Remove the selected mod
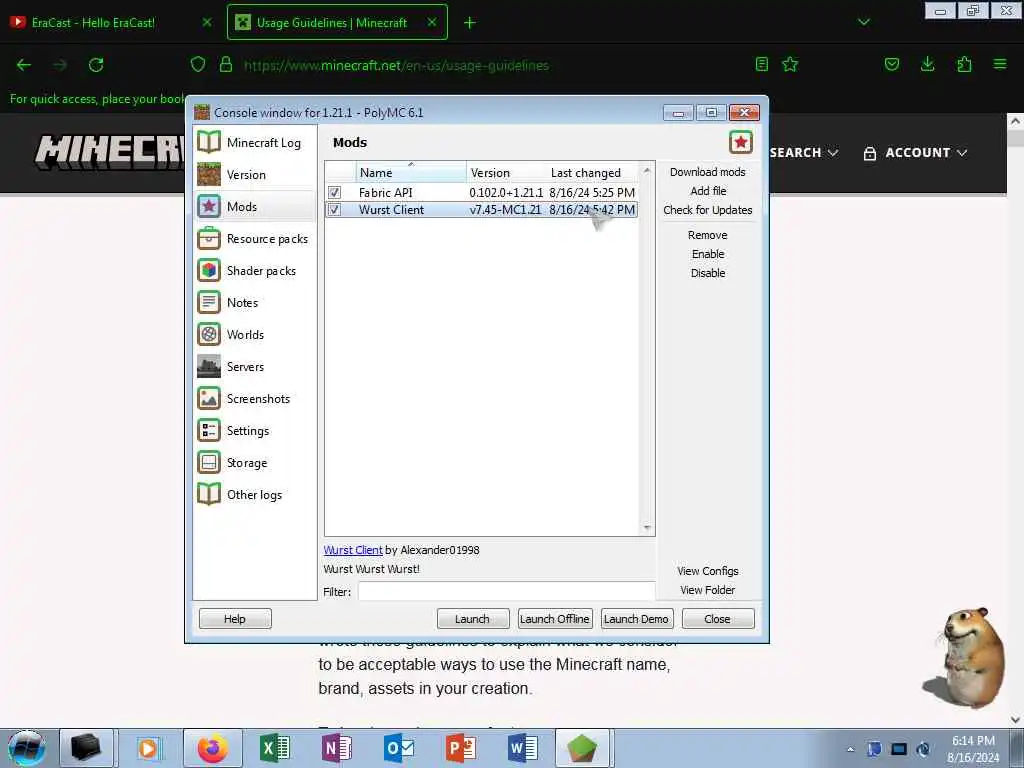Screen dimensions: 1024x768 708,235
